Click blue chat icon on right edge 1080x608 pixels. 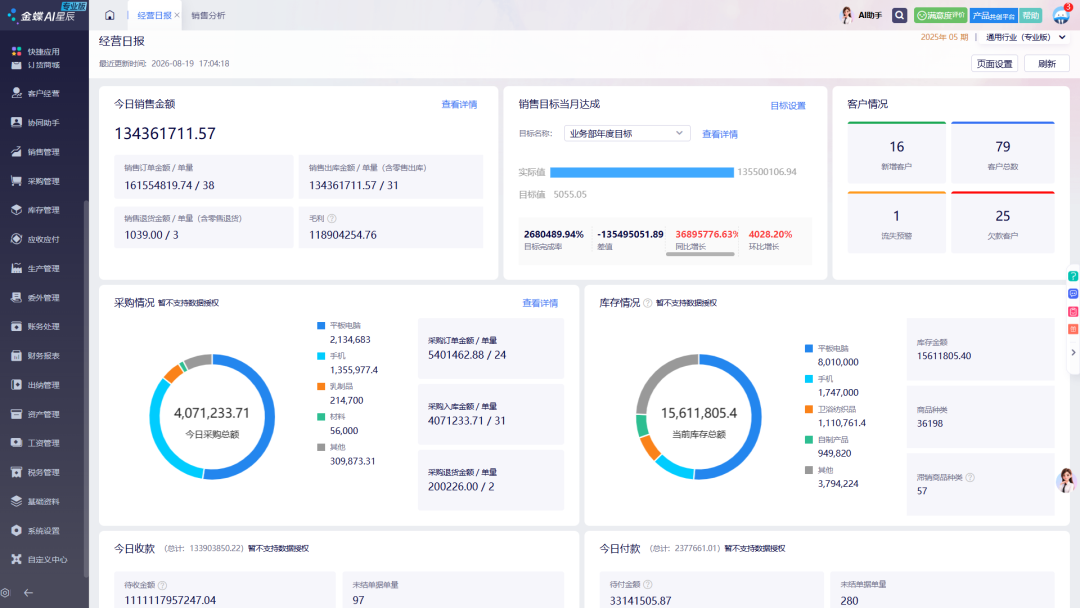pyautogui.click(x=1072, y=294)
